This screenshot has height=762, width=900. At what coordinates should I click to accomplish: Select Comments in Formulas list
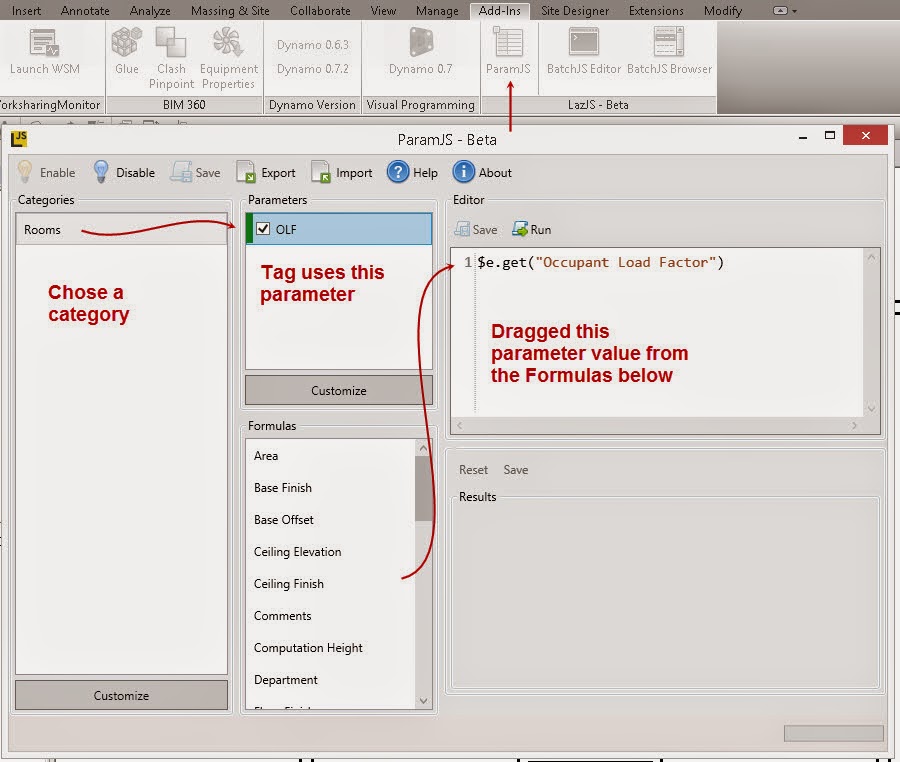(330, 616)
